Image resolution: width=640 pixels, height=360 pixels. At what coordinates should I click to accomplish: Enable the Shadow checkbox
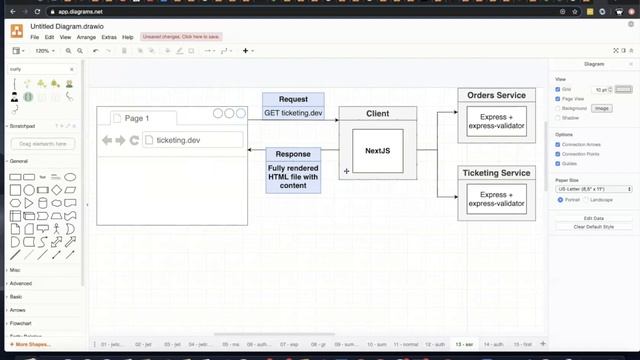558,118
